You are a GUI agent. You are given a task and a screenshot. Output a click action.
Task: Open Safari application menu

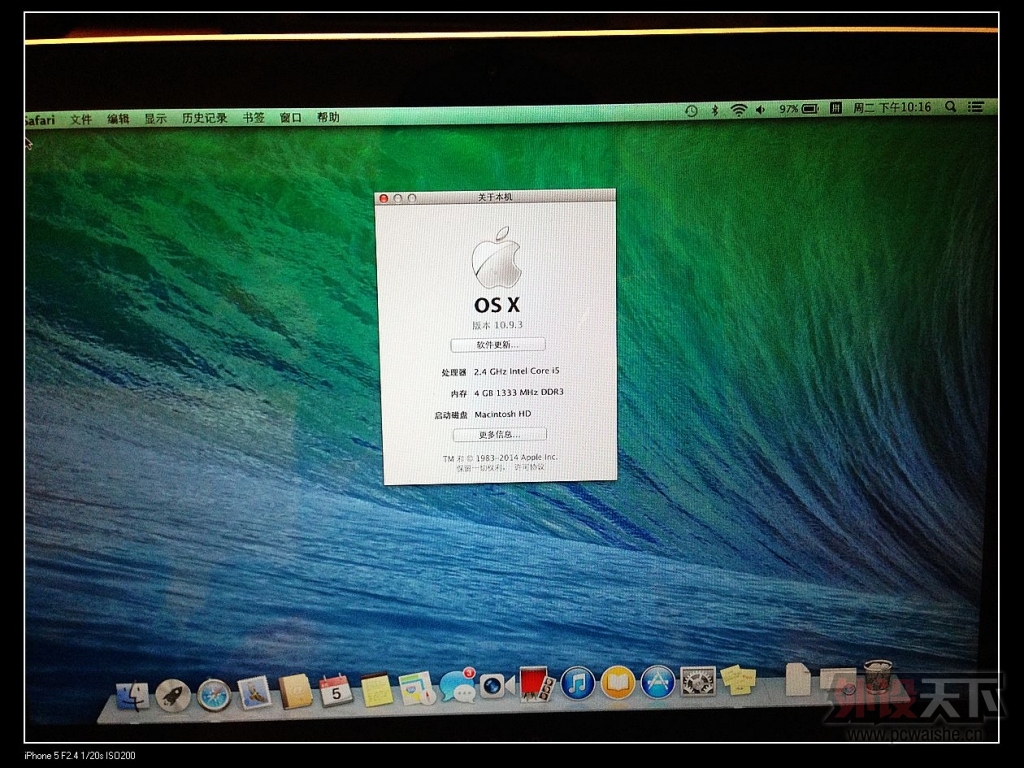click(x=40, y=120)
